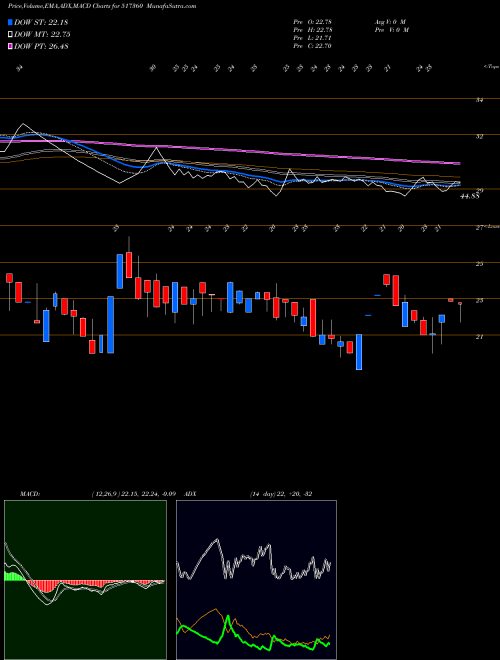
Task: Click the orange line peak in ADX panel
Action: click(215, 609)
